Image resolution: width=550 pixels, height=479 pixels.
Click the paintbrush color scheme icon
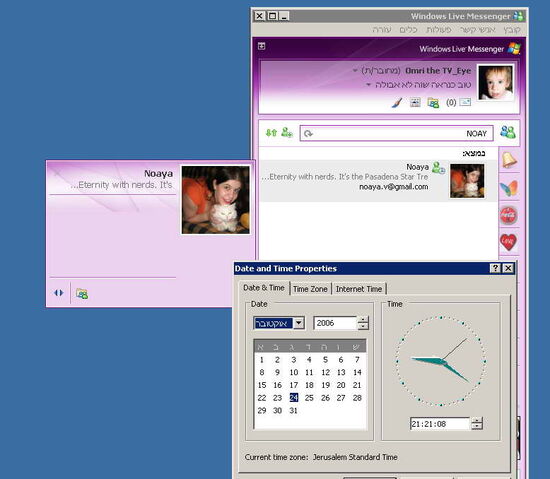397,103
